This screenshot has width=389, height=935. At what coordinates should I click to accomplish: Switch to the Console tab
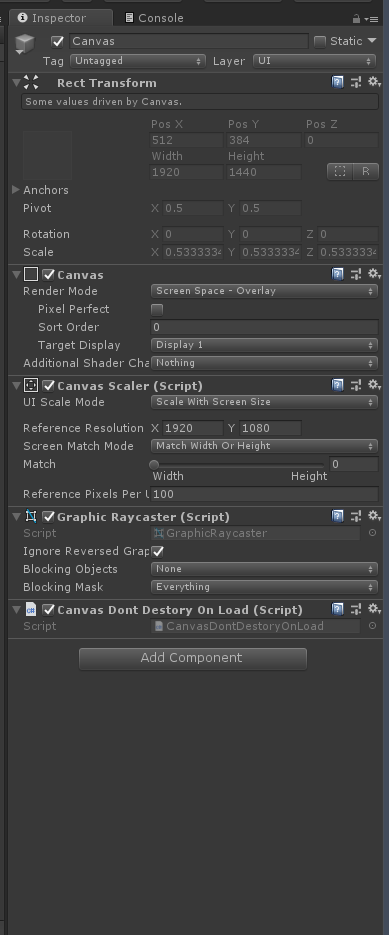[154, 18]
